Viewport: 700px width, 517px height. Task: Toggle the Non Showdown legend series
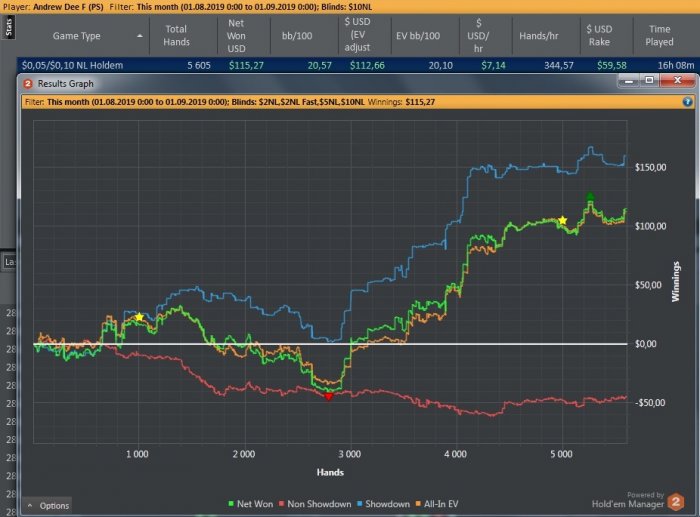click(315, 504)
